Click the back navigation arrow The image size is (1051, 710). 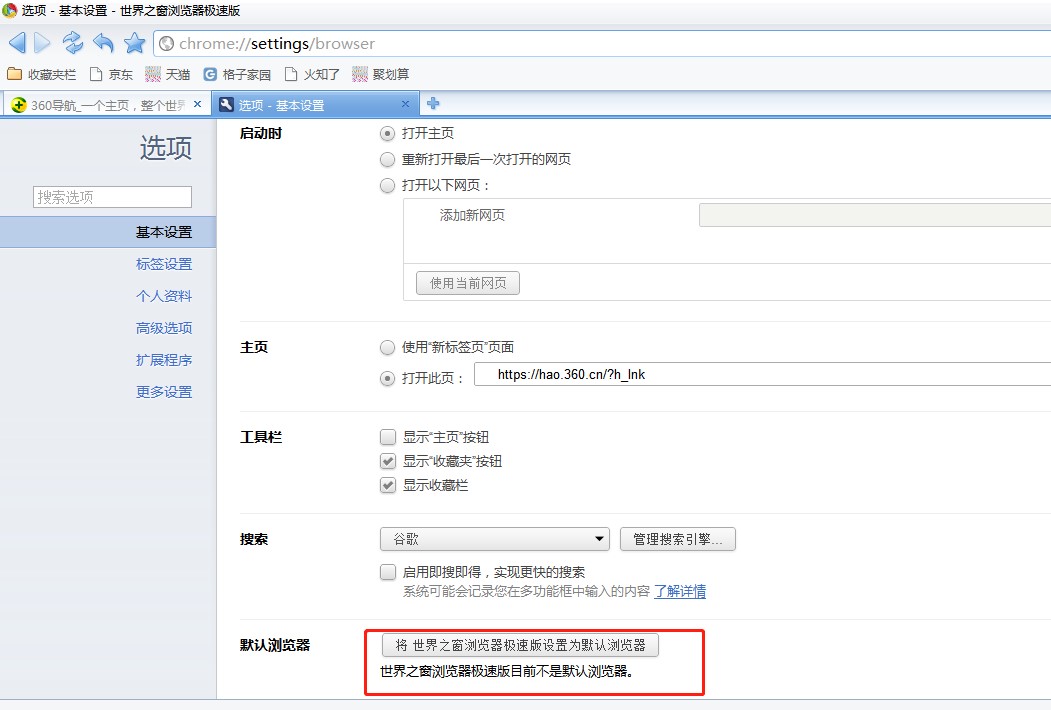tap(16, 42)
